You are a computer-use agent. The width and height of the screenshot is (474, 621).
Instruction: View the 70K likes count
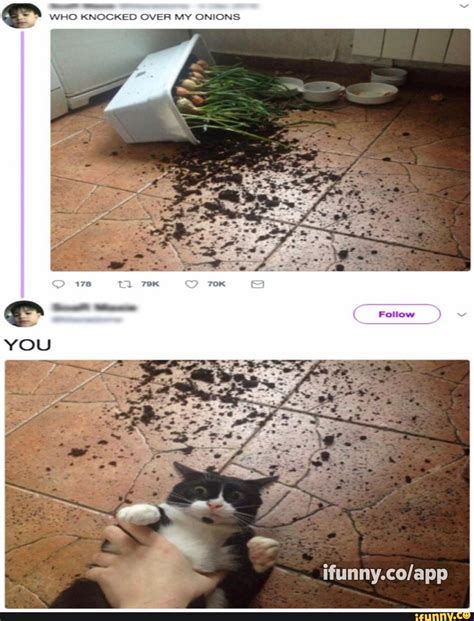(x=216, y=284)
